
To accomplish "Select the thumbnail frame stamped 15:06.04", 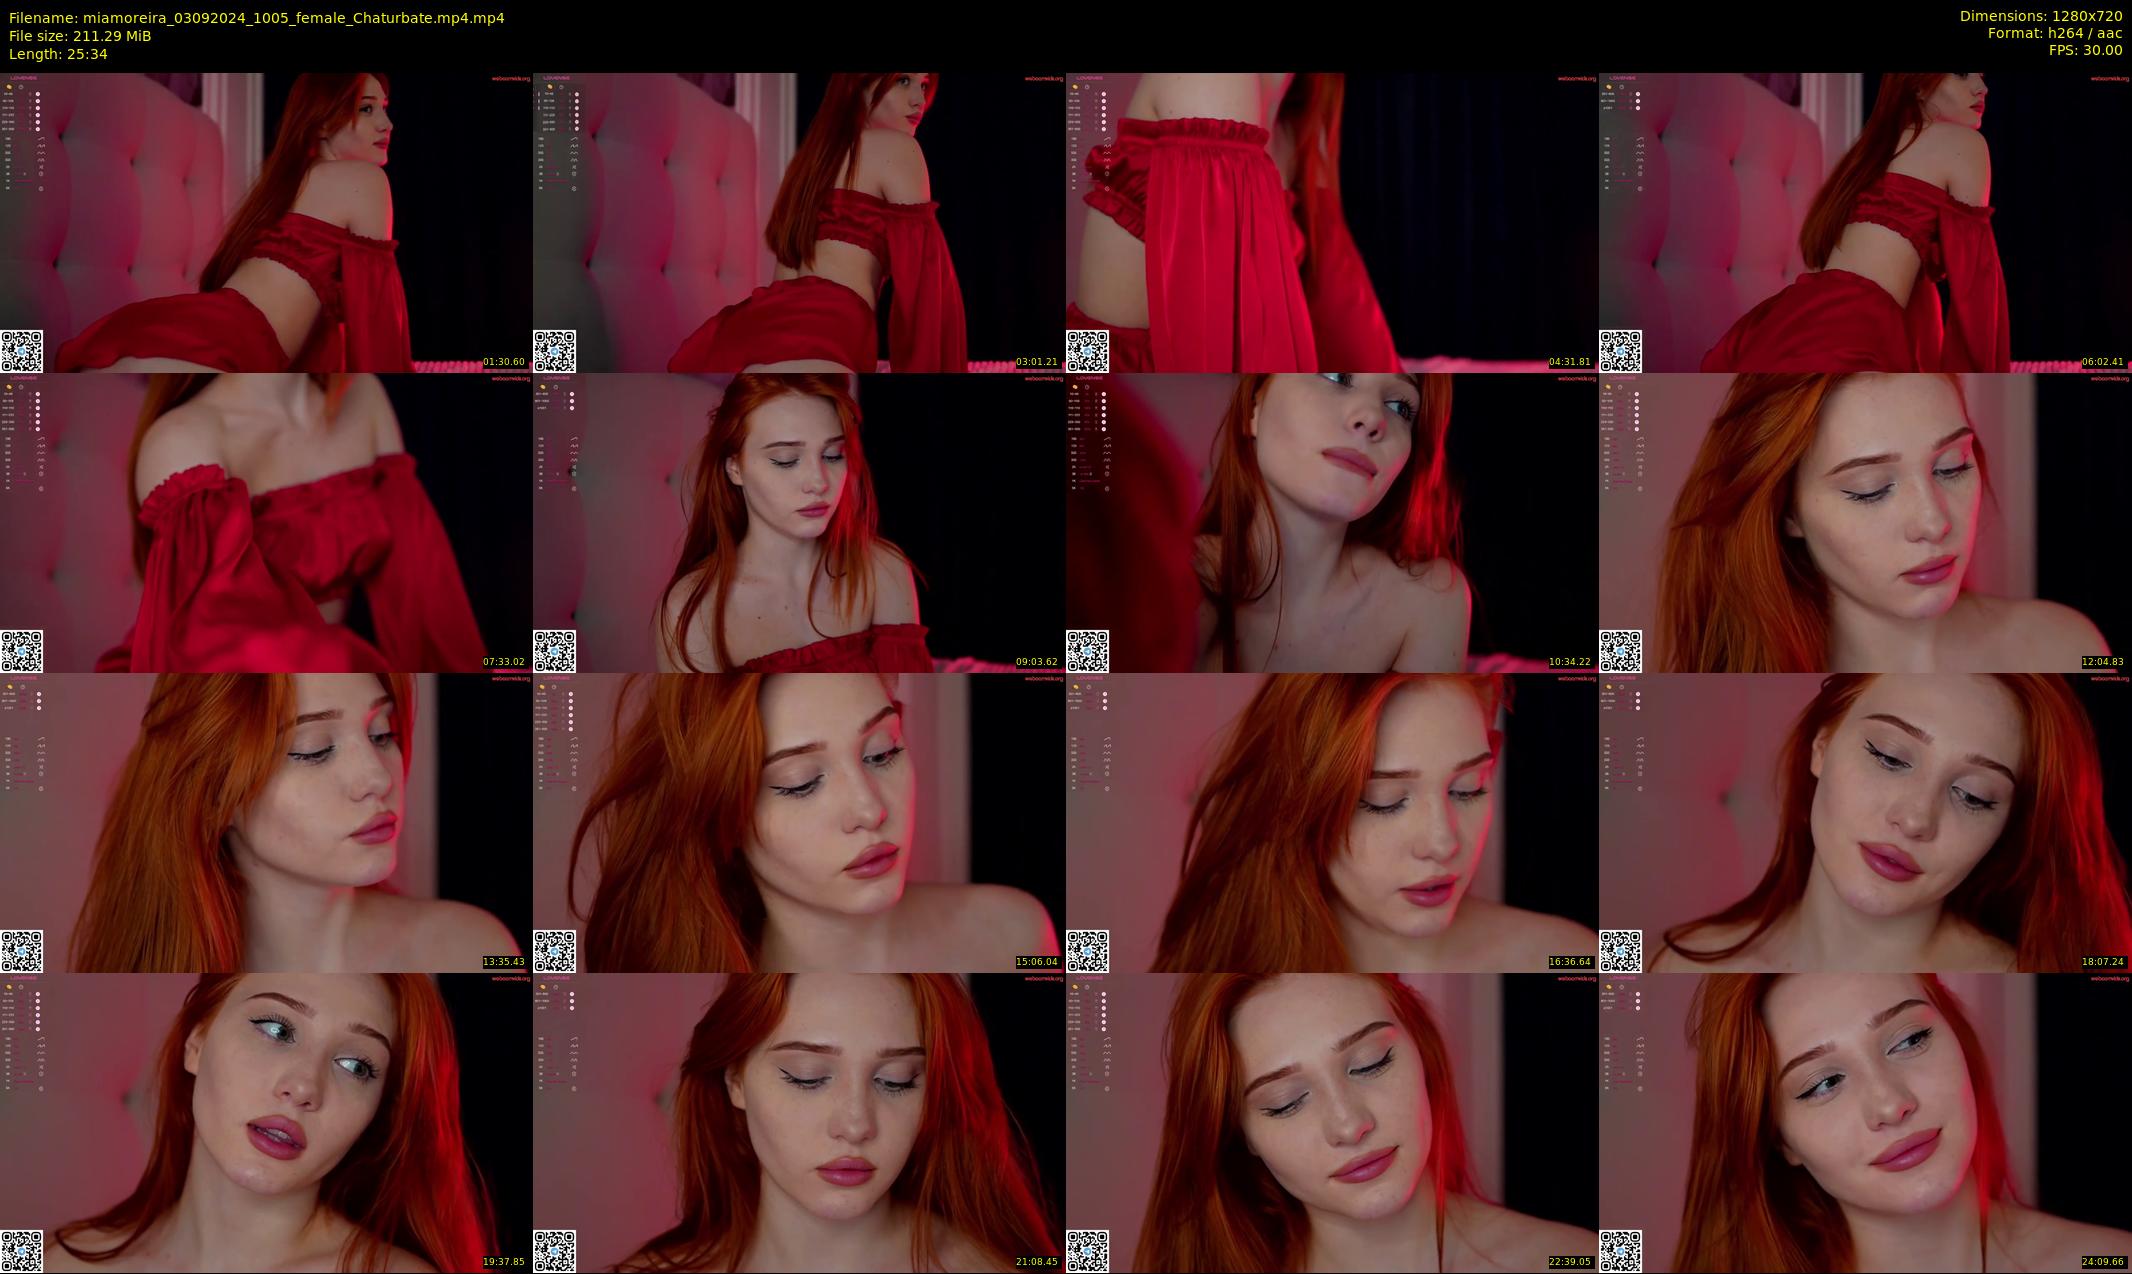I will [799, 822].
